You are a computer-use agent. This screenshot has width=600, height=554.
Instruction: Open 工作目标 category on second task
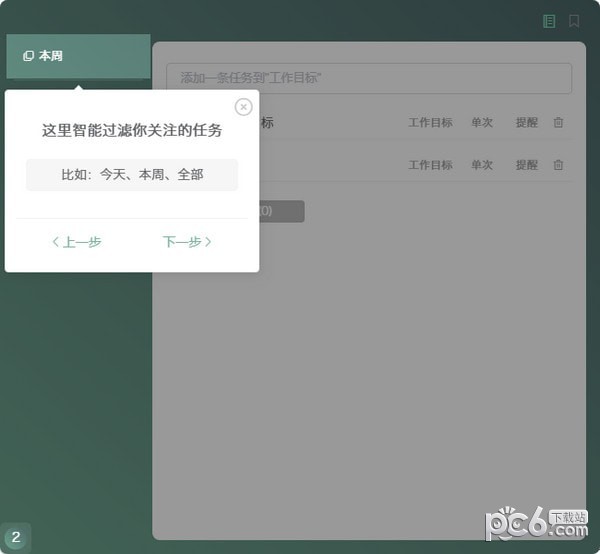[430, 165]
